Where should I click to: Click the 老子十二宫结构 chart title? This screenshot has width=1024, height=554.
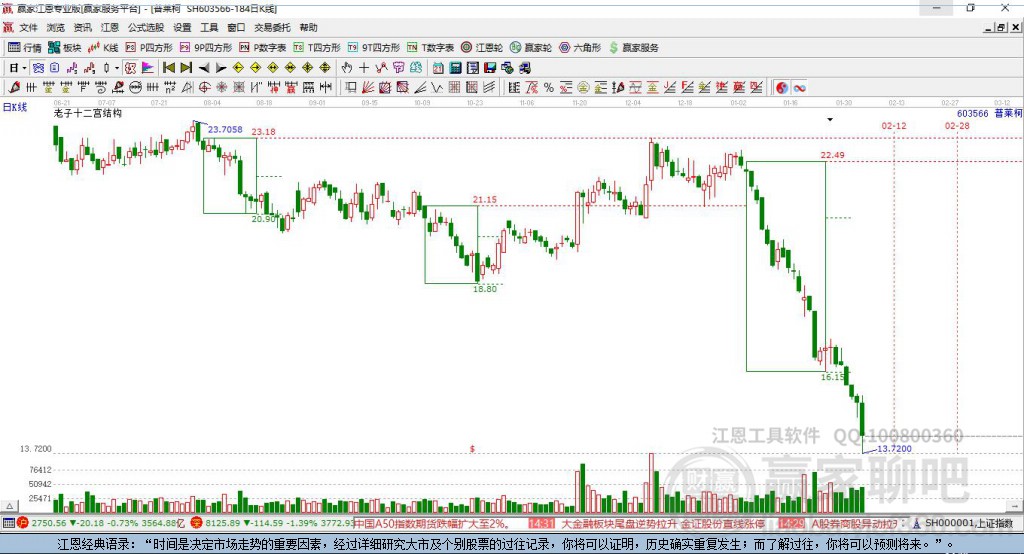pos(88,113)
